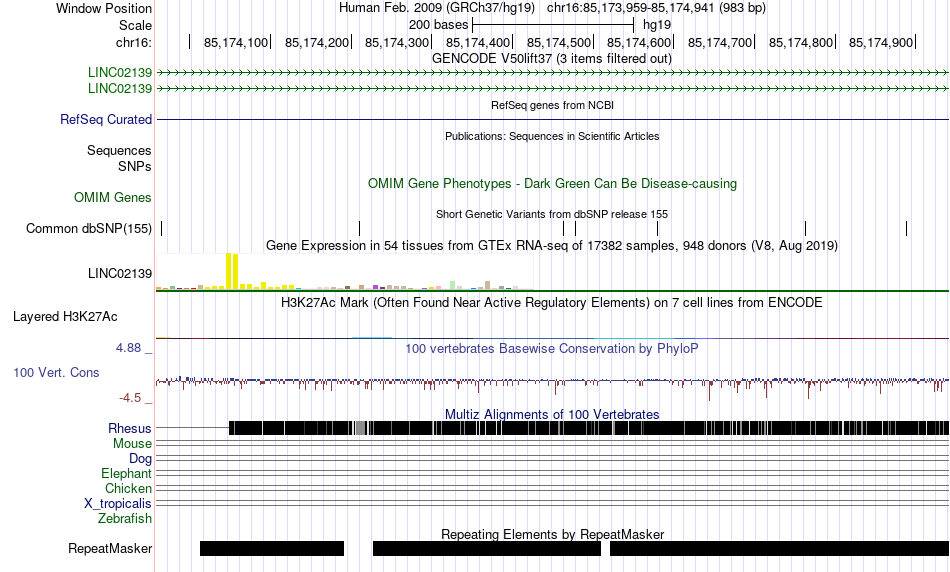This screenshot has height=572, width=950.
Task: Click the Rhesus species label
Action: pyautogui.click(x=130, y=428)
